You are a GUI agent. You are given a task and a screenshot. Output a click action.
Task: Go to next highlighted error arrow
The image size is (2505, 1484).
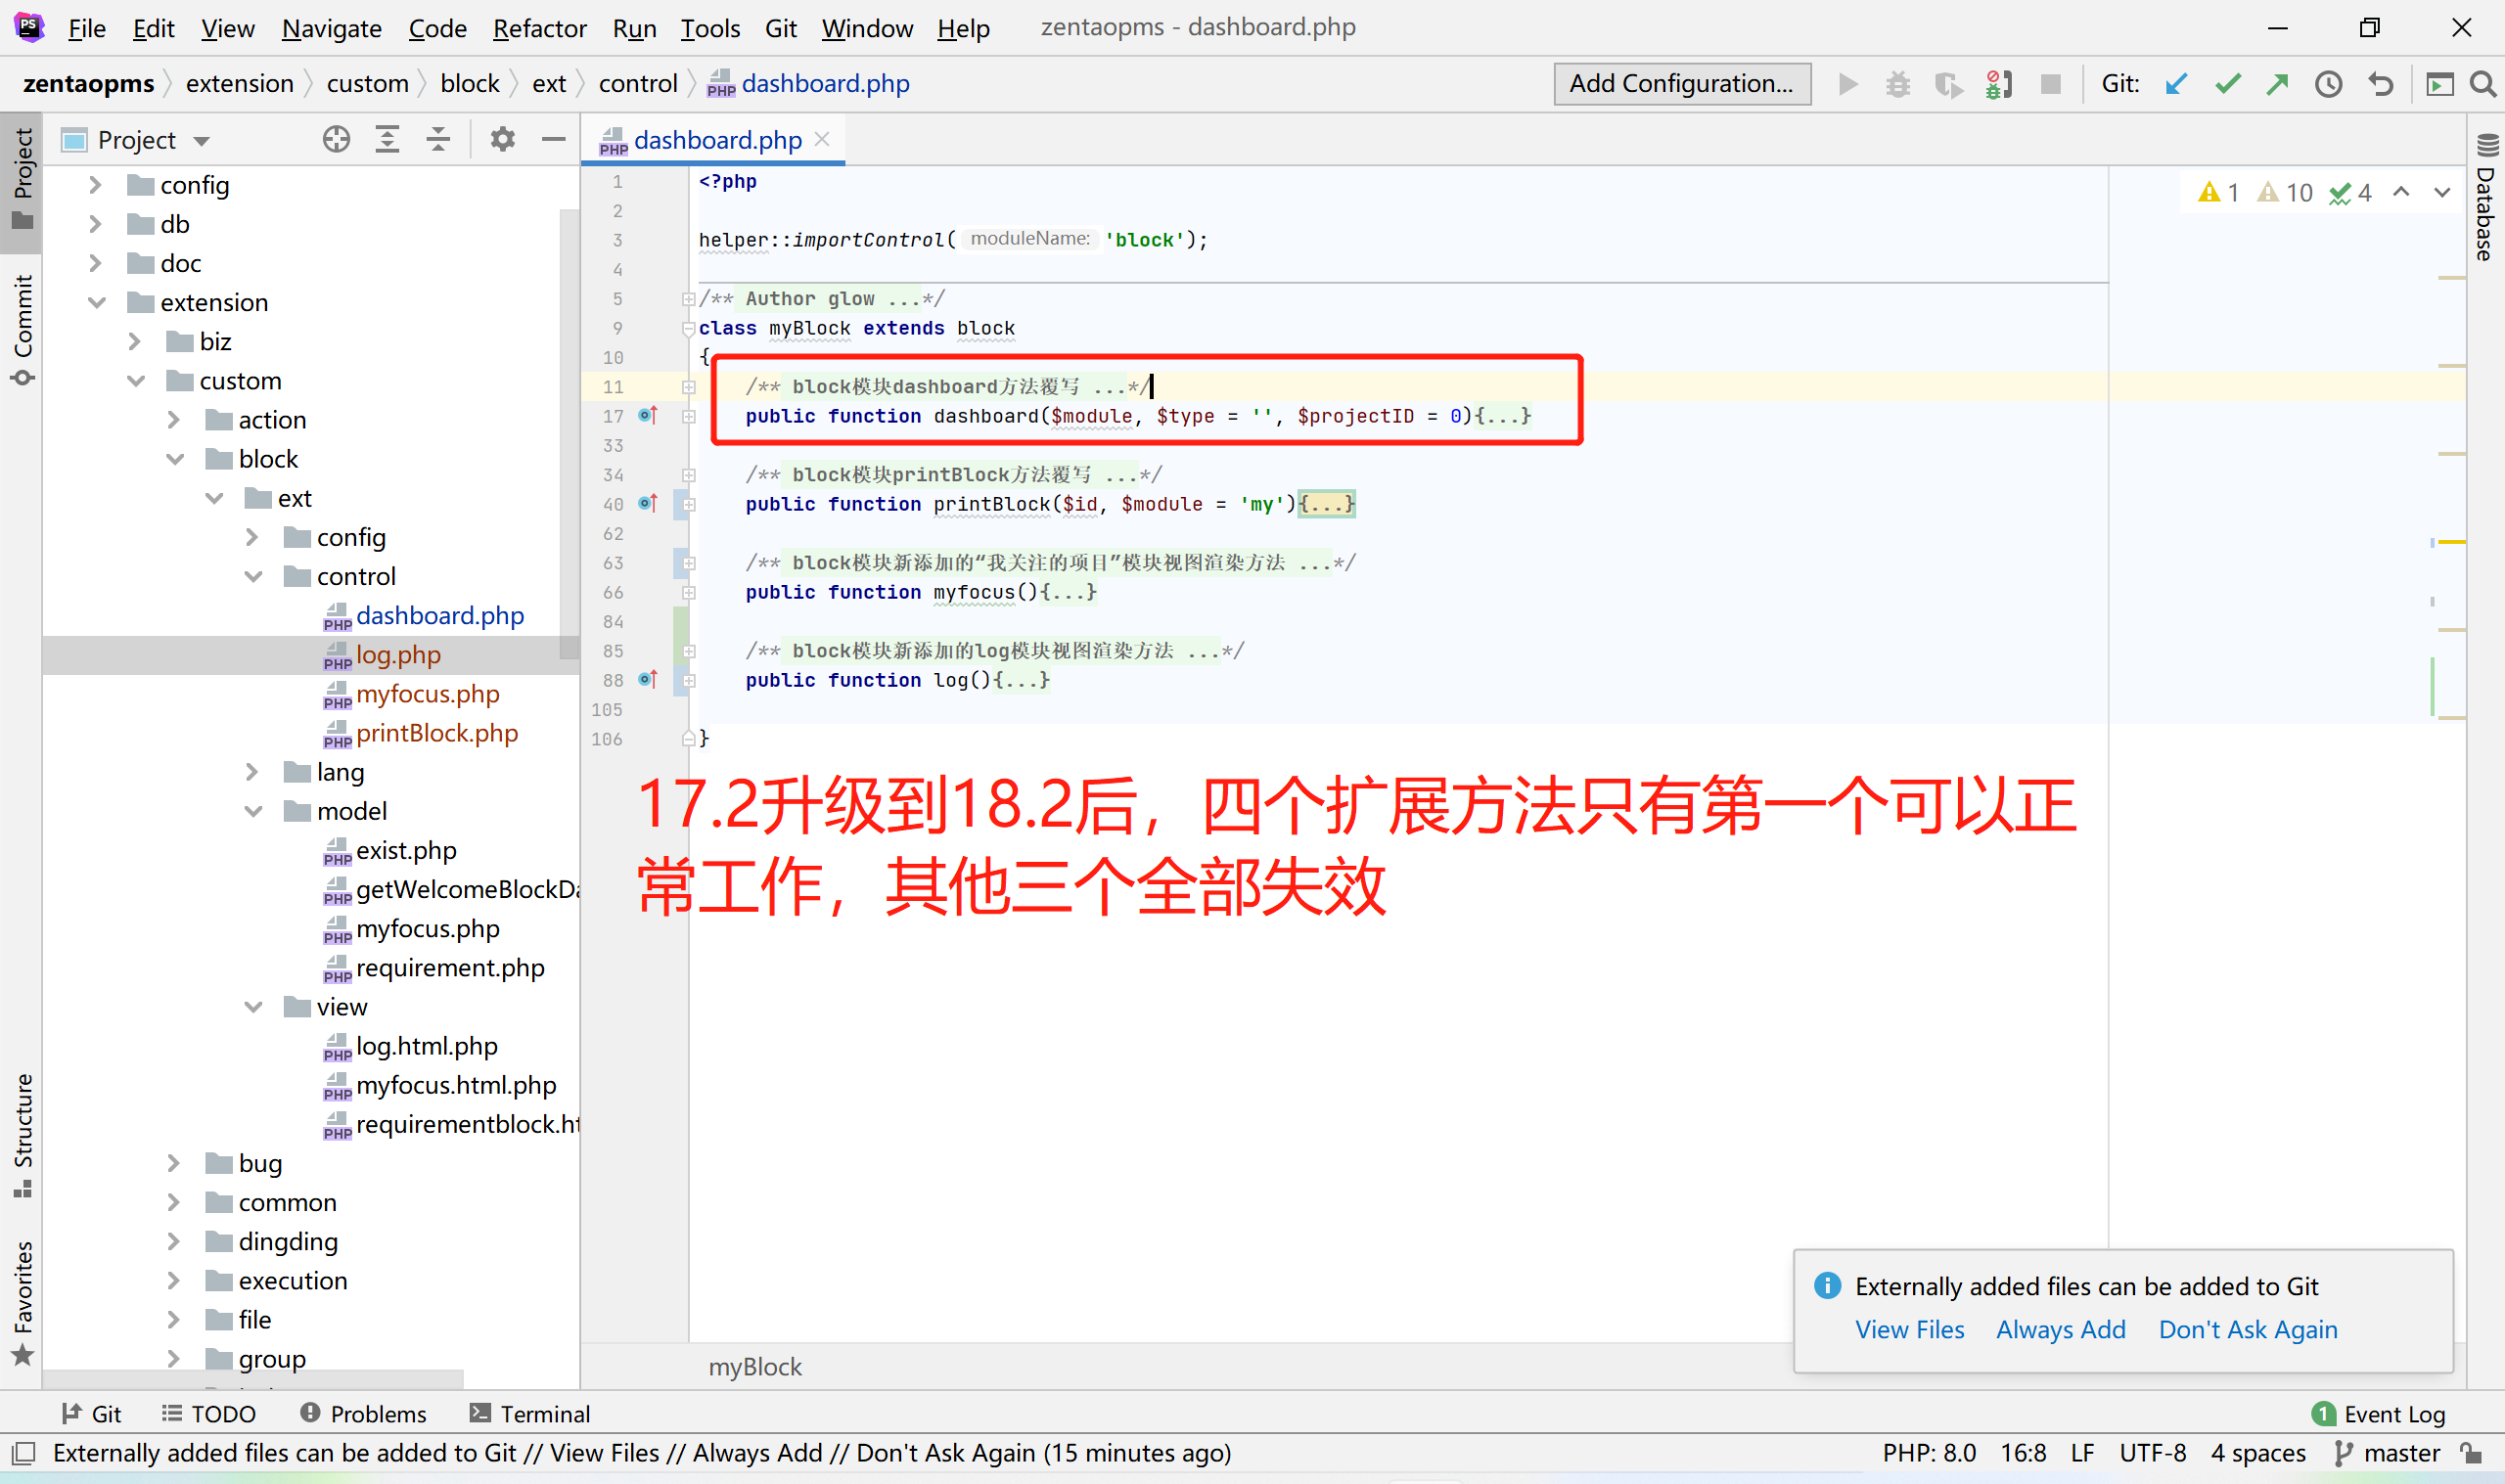tap(2442, 192)
